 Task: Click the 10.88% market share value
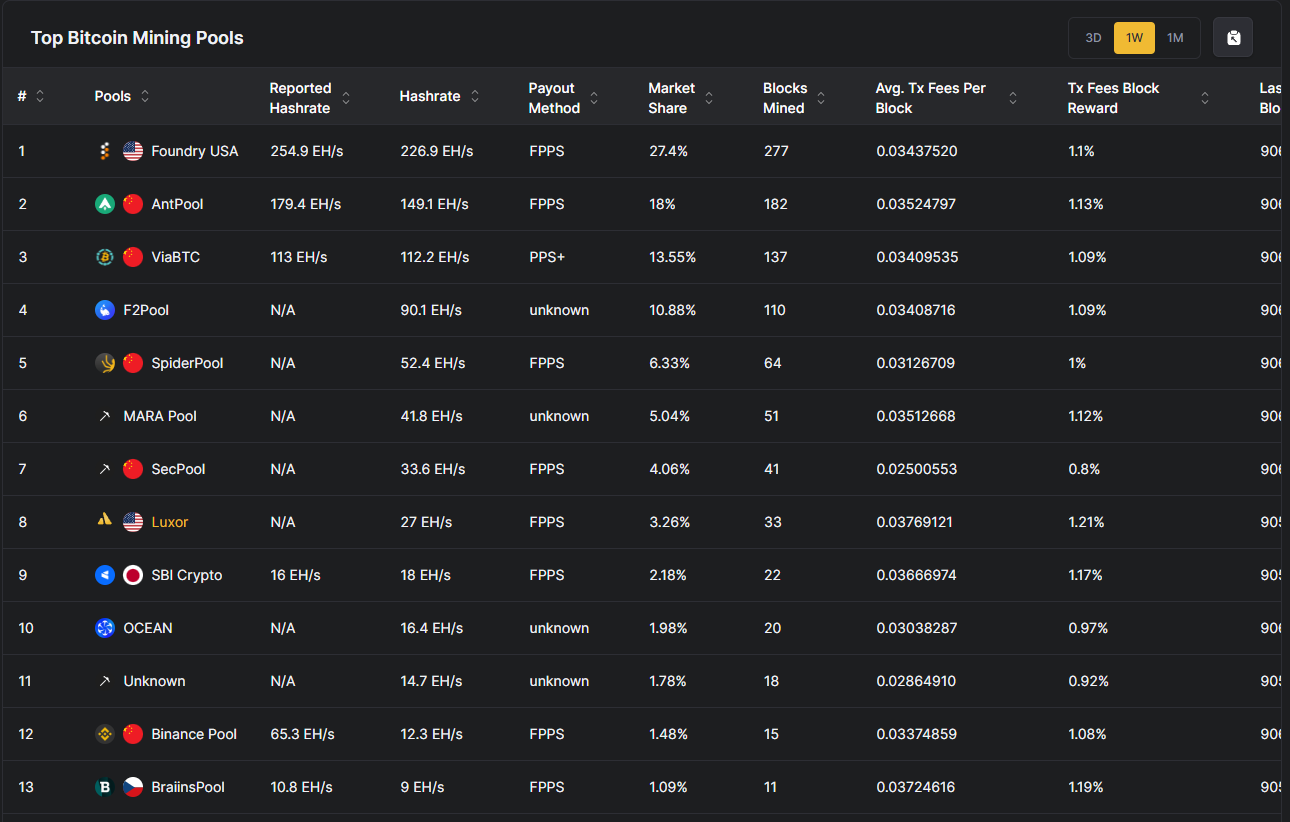click(x=673, y=310)
